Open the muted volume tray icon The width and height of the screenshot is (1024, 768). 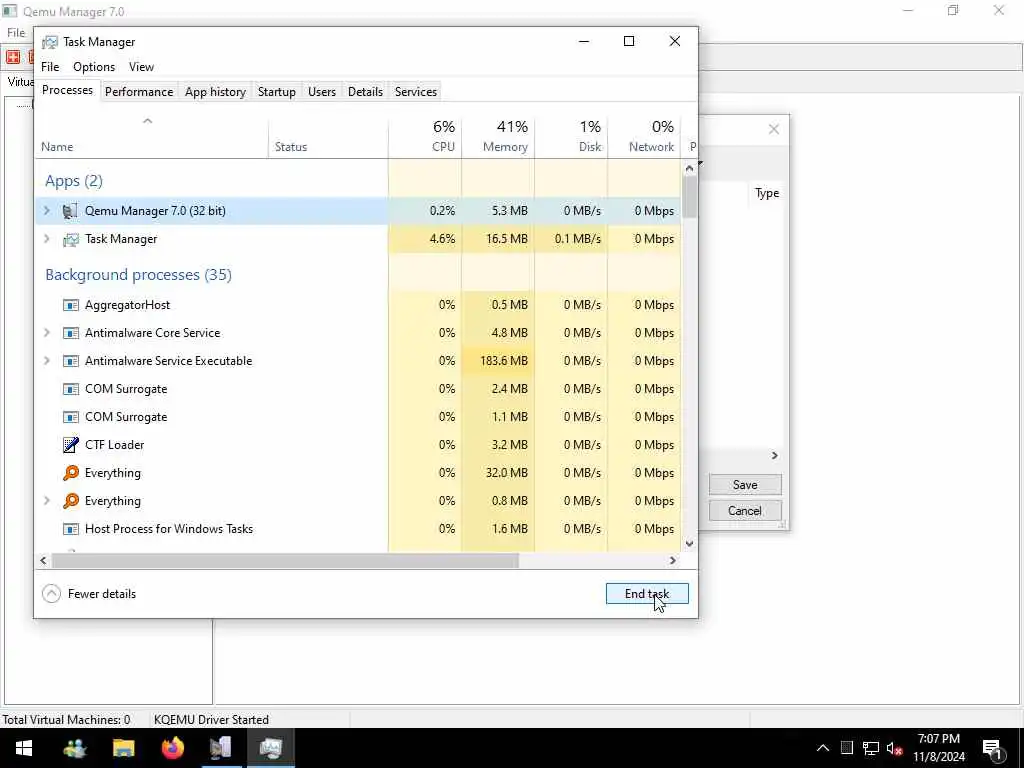click(895, 748)
